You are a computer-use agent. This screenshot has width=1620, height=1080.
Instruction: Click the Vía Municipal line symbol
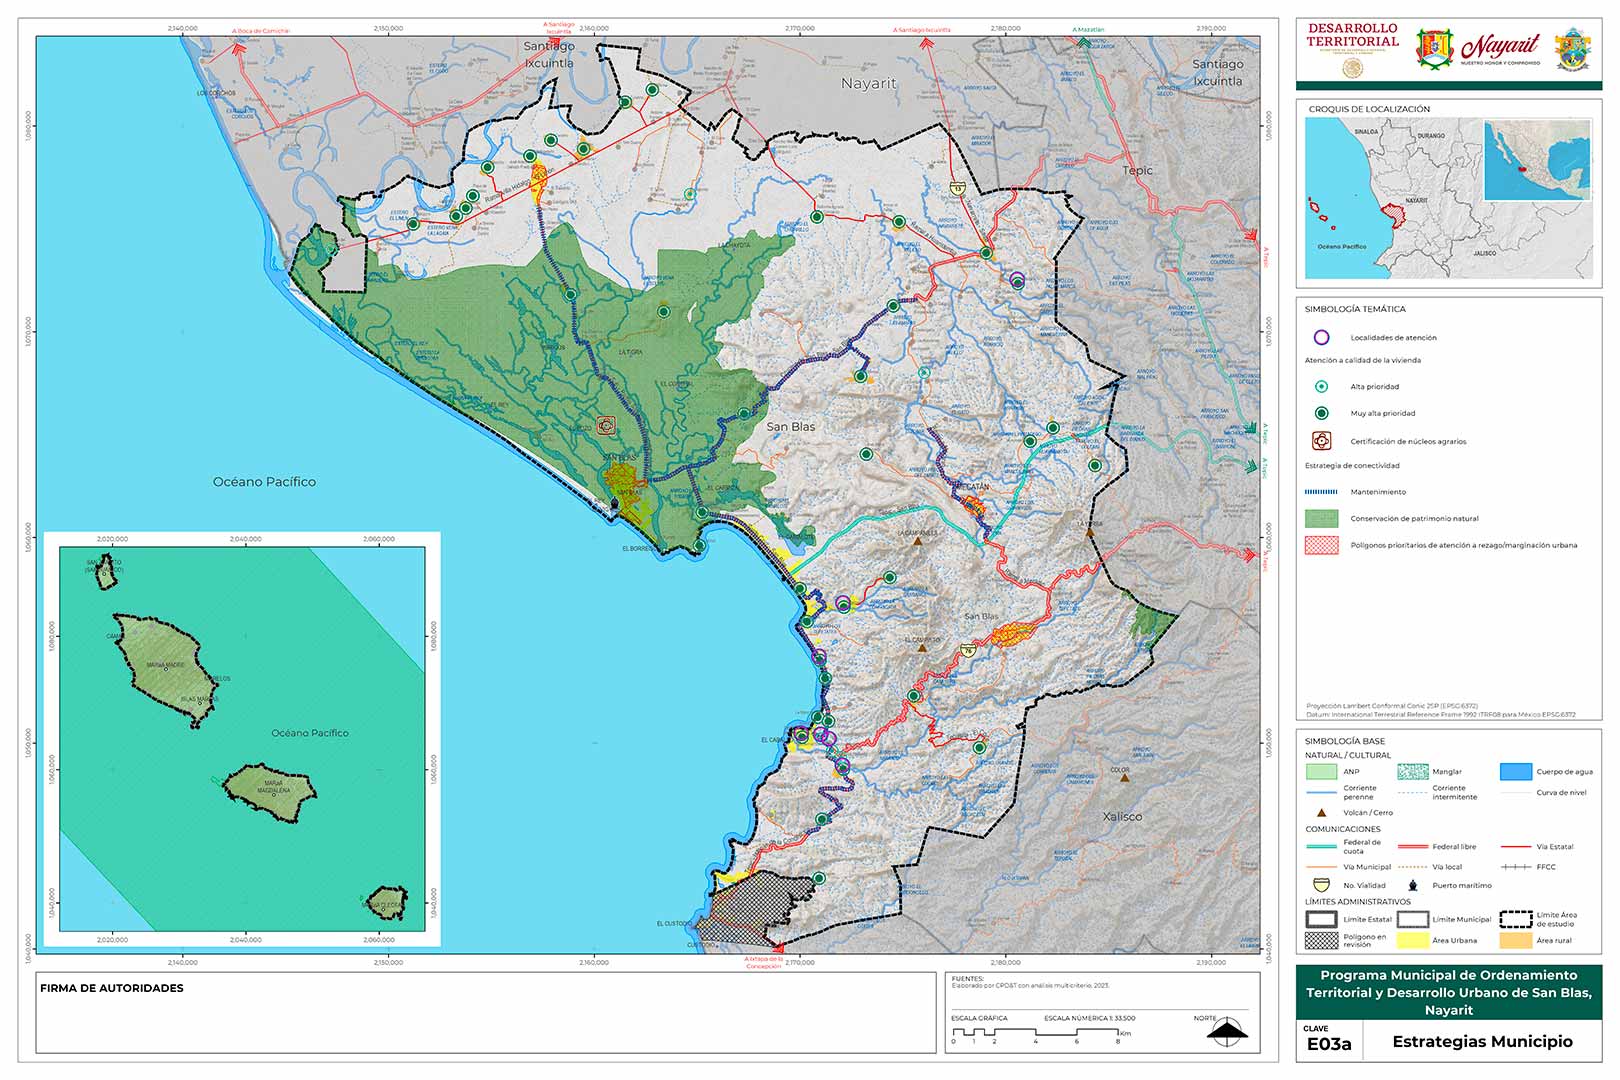click(x=1321, y=867)
